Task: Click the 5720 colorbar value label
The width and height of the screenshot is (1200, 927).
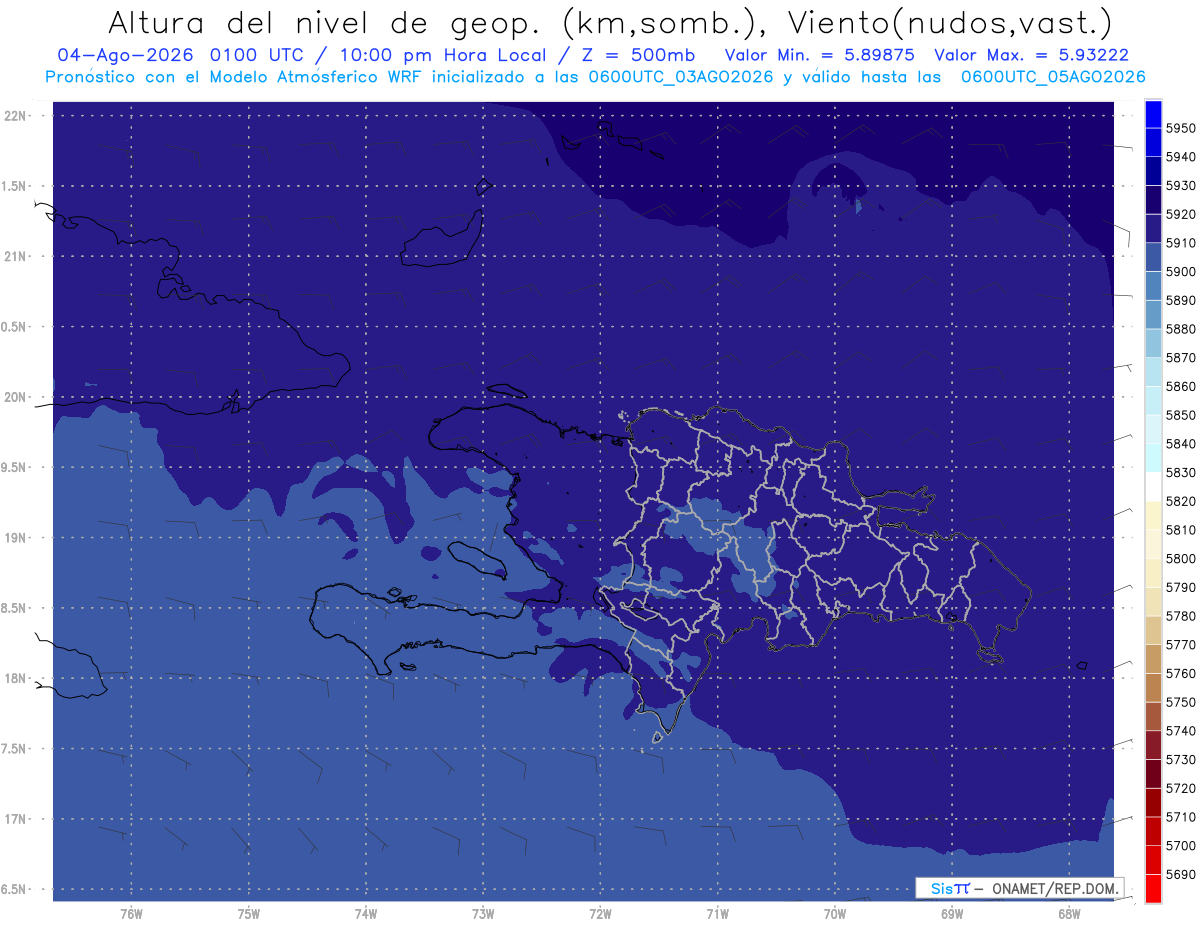Action: pos(1180,788)
